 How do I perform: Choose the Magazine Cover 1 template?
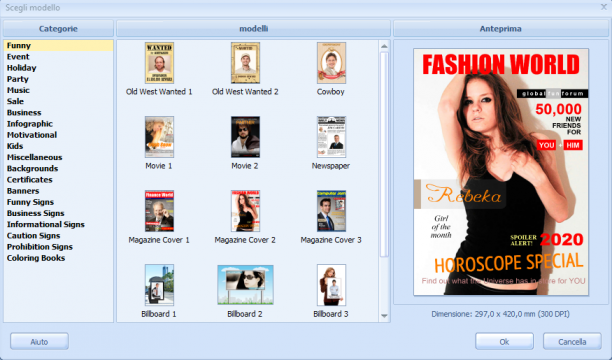159,211
